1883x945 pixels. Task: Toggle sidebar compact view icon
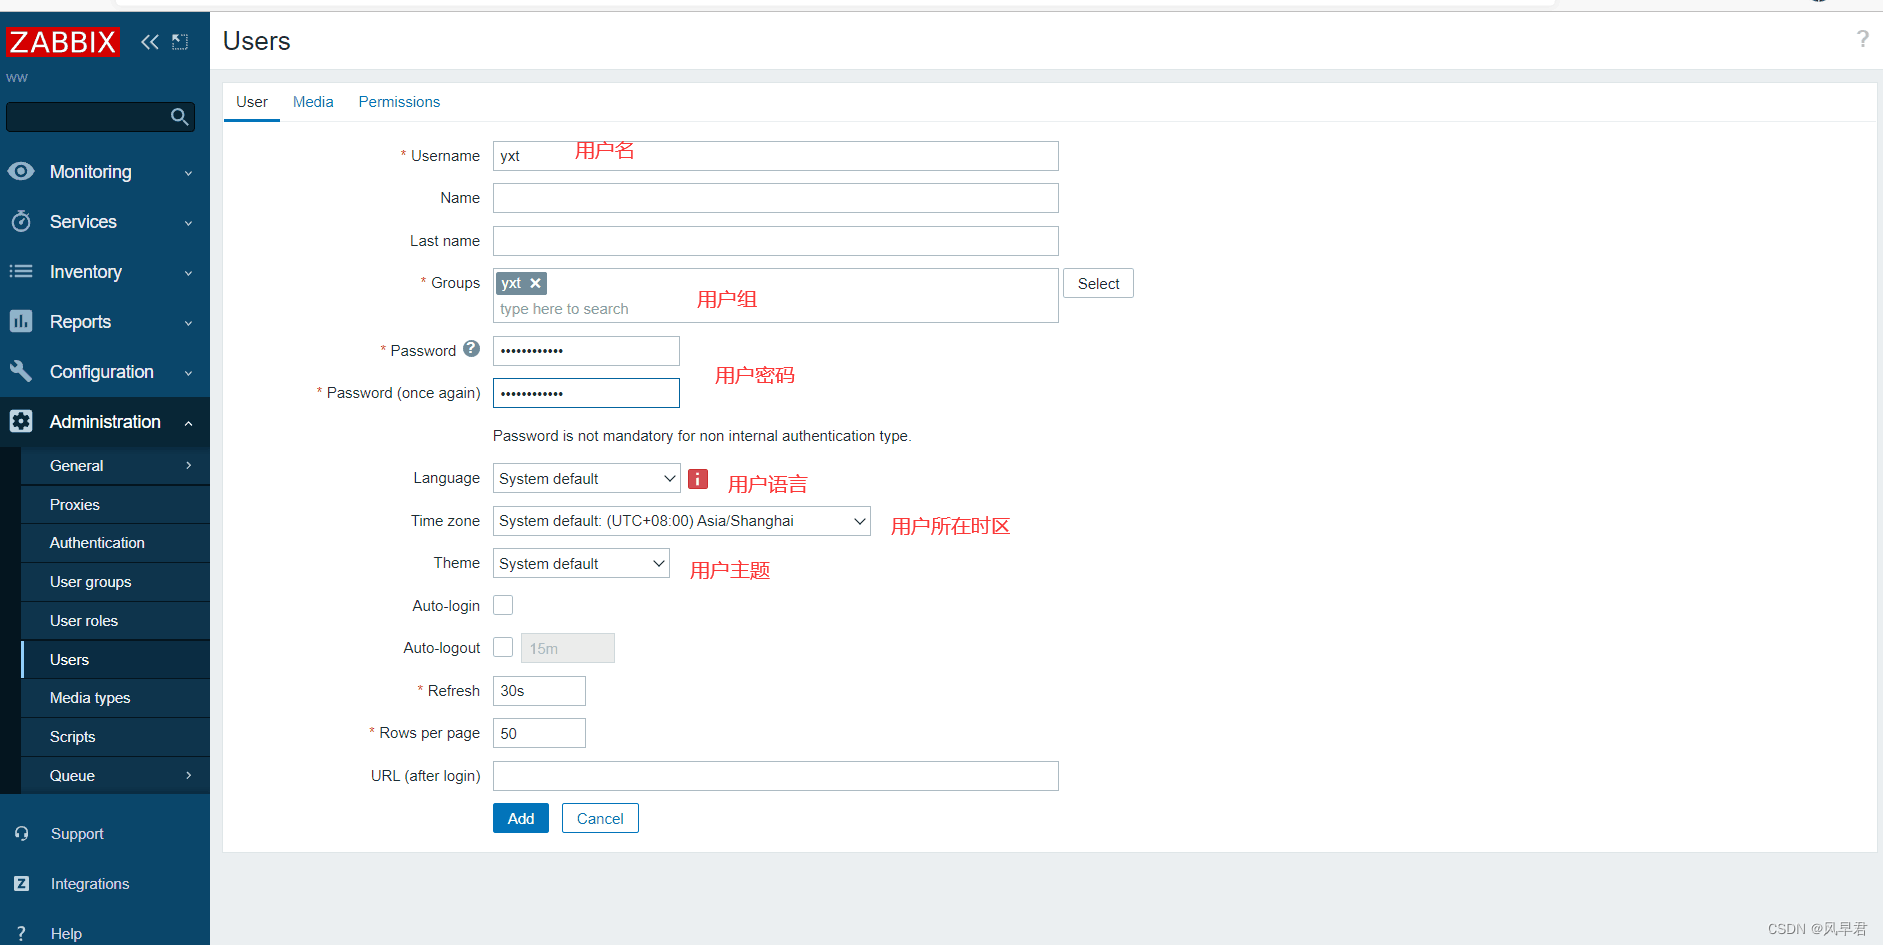tap(180, 42)
